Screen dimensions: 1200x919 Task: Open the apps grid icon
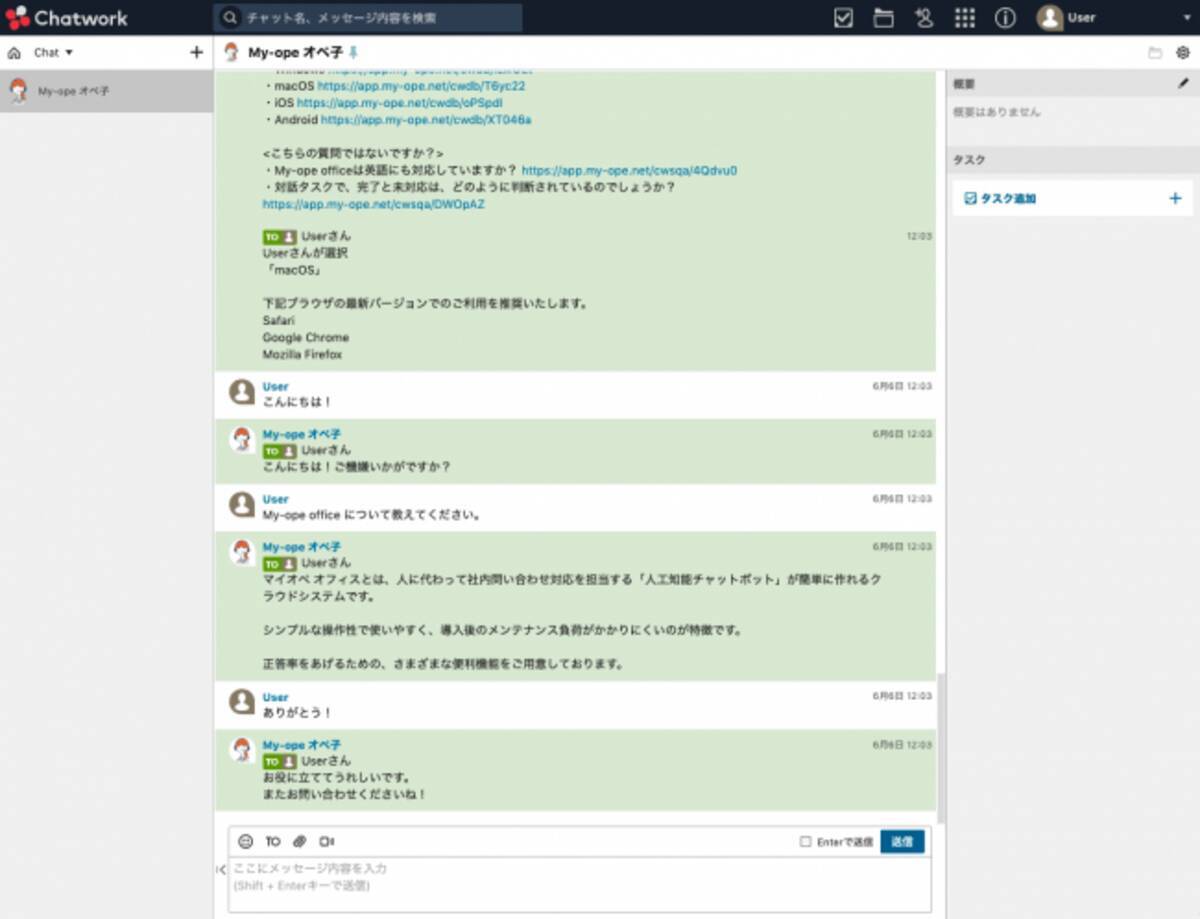coord(965,18)
